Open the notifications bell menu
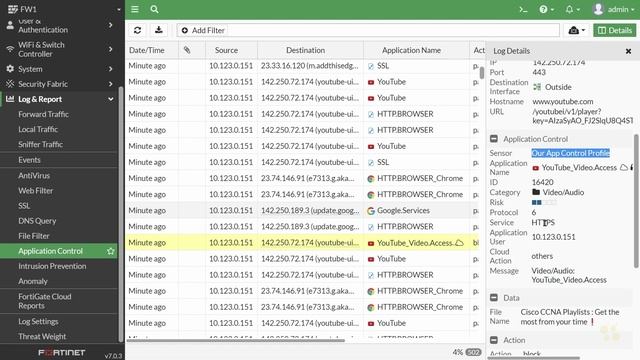640x360 pixels. click(x=572, y=9)
